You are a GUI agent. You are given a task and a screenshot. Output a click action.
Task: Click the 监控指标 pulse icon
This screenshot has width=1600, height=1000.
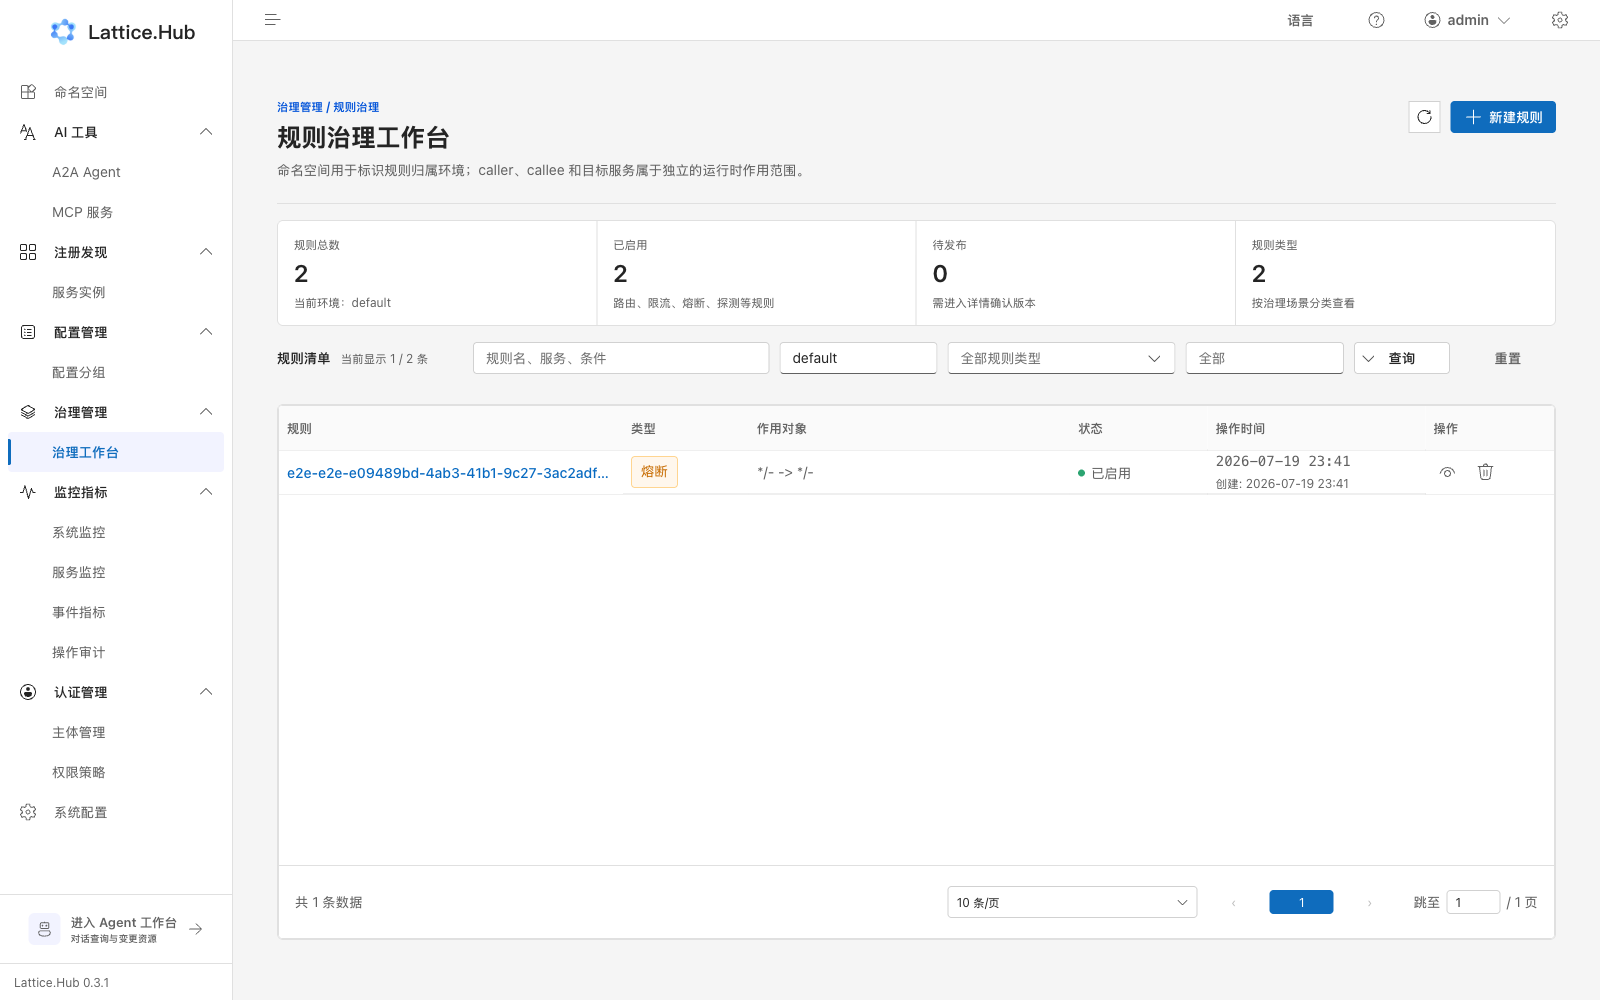coord(28,492)
